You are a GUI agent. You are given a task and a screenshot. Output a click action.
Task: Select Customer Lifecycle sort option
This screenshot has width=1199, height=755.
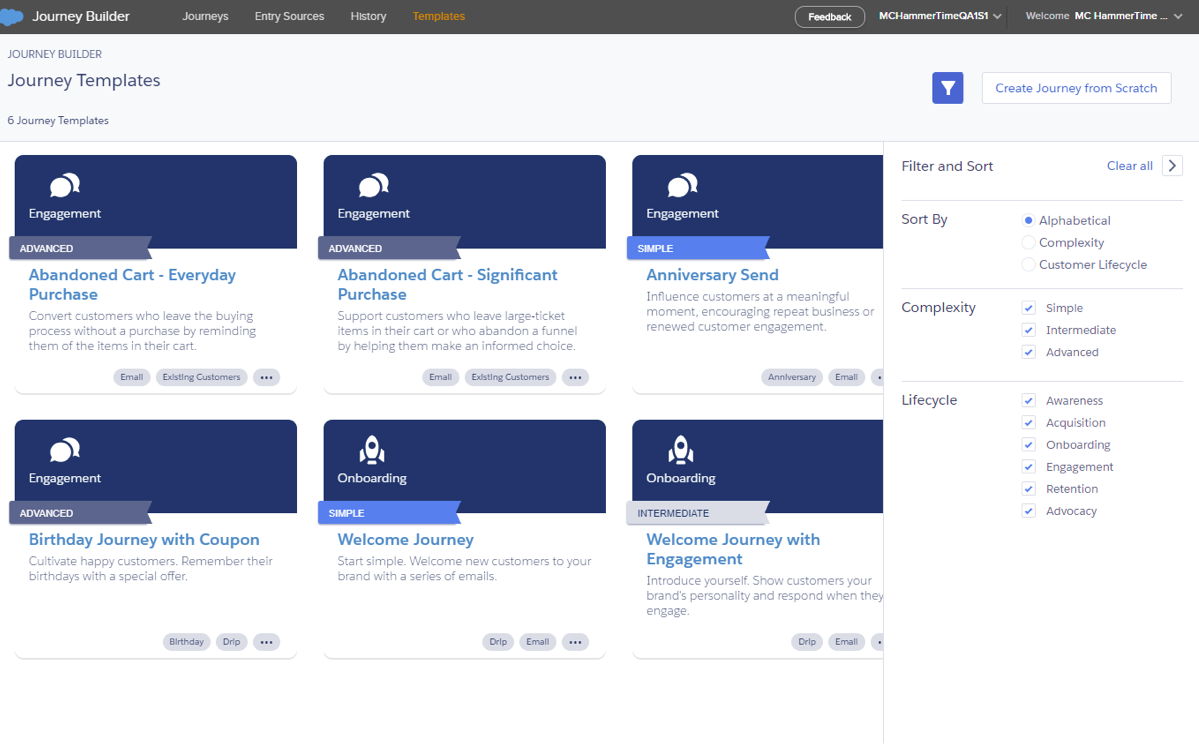pyautogui.click(x=1028, y=265)
